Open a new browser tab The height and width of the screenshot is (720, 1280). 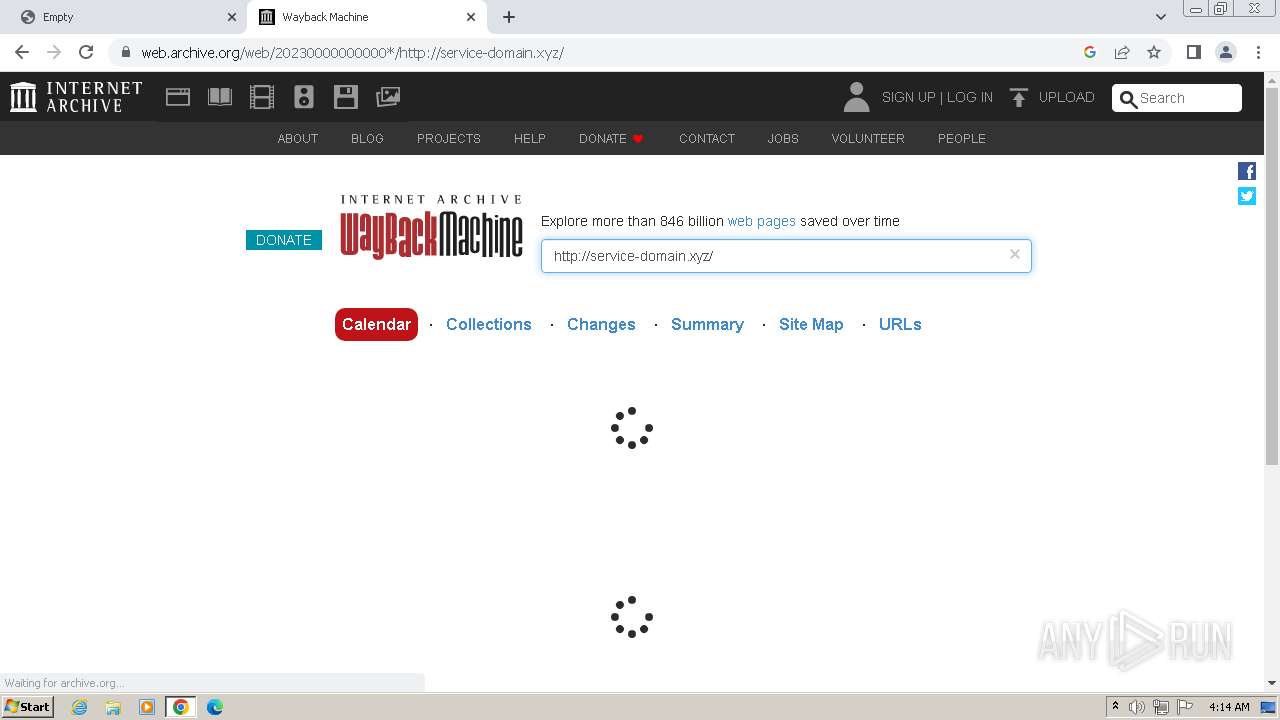(509, 17)
